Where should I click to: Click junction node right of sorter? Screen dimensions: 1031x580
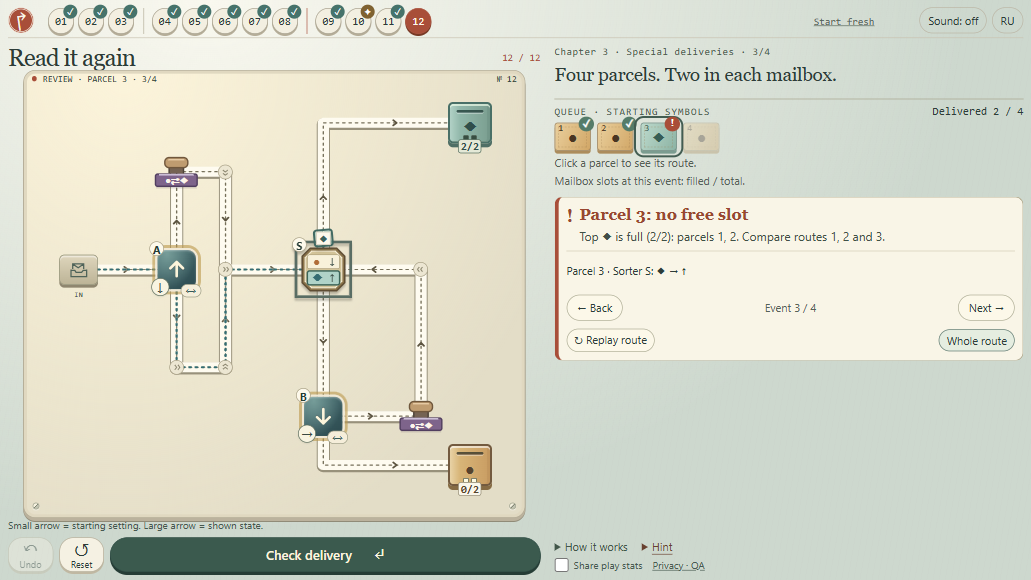tap(420, 269)
